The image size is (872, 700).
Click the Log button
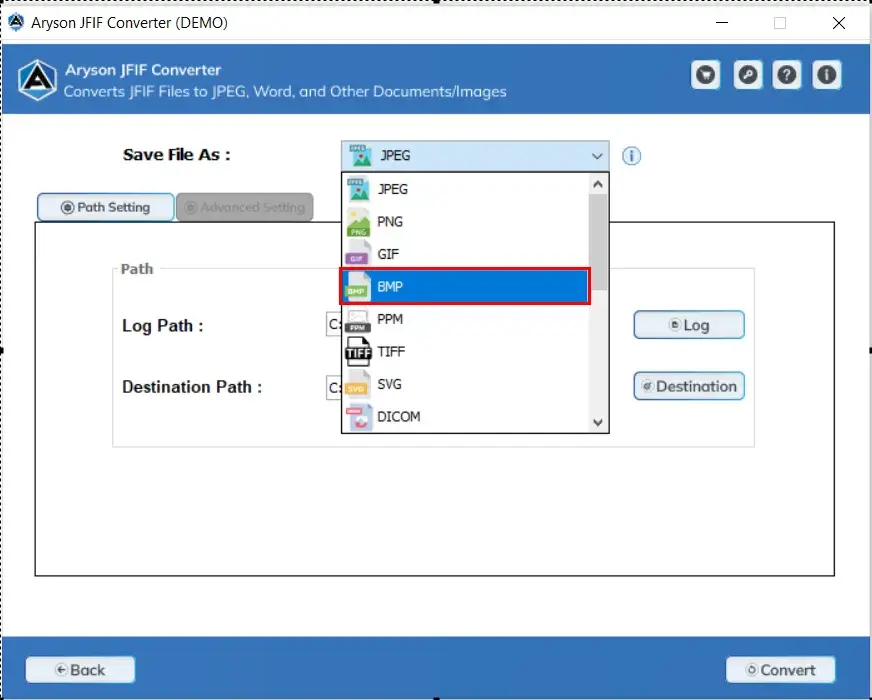point(689,325)
